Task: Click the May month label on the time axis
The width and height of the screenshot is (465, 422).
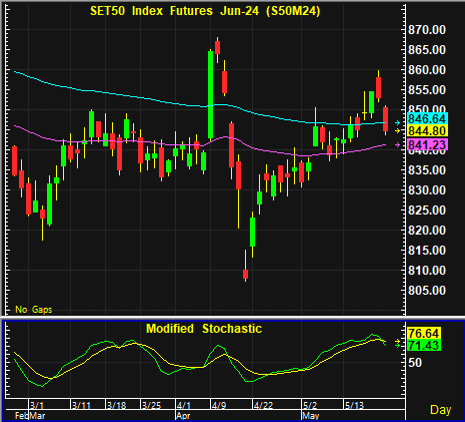Action: [311, 416]
